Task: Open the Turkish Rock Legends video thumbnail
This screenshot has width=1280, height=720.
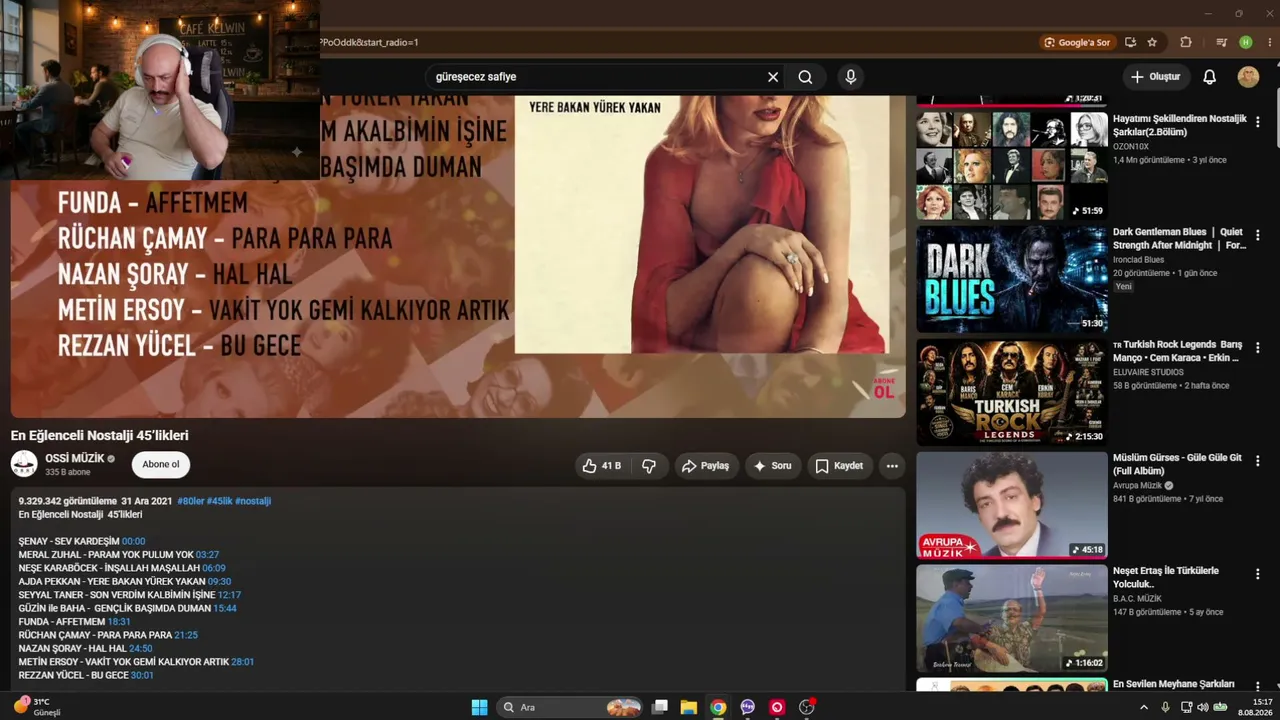Action: click(x=1012, y=392)
